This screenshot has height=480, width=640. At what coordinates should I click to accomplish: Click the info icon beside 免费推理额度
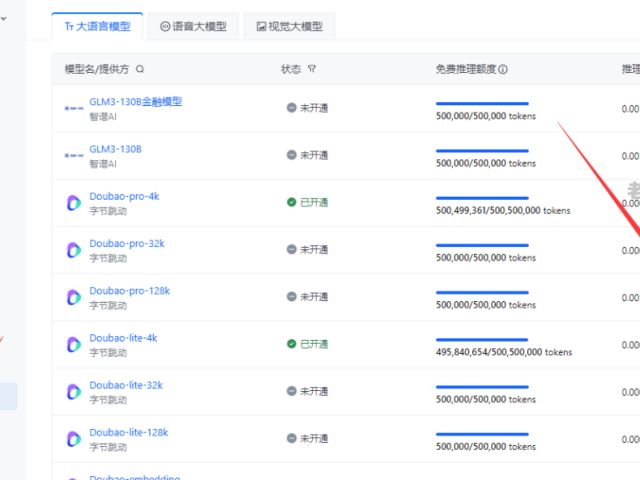[x=503, y=69]
